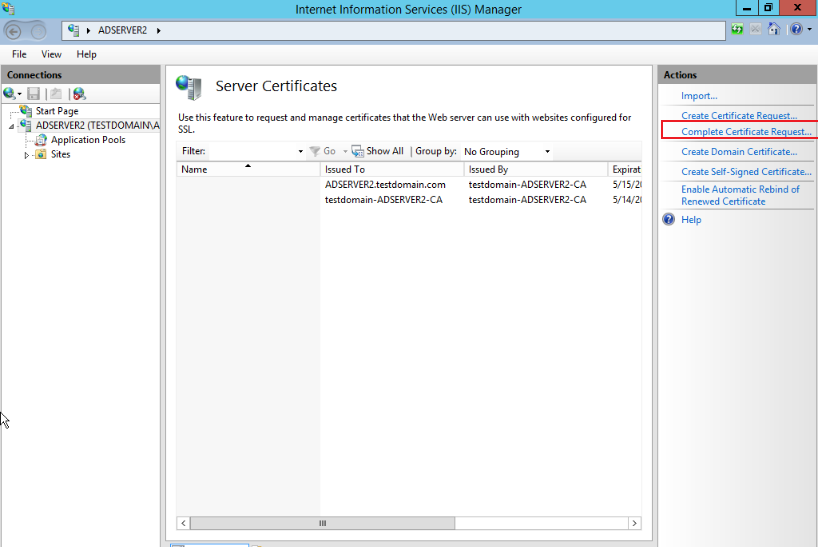Click the Up folder icon in Connections toolbar
The image size is (818, 547).
pos(56,94)
